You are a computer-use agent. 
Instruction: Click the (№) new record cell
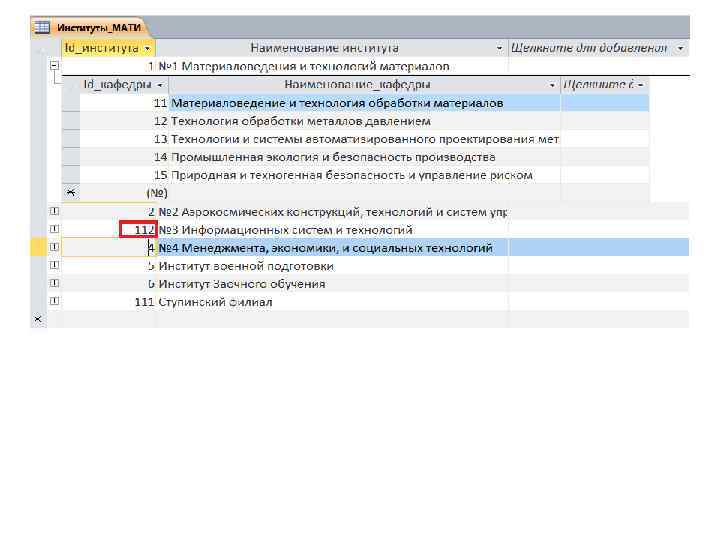point(124,193)
